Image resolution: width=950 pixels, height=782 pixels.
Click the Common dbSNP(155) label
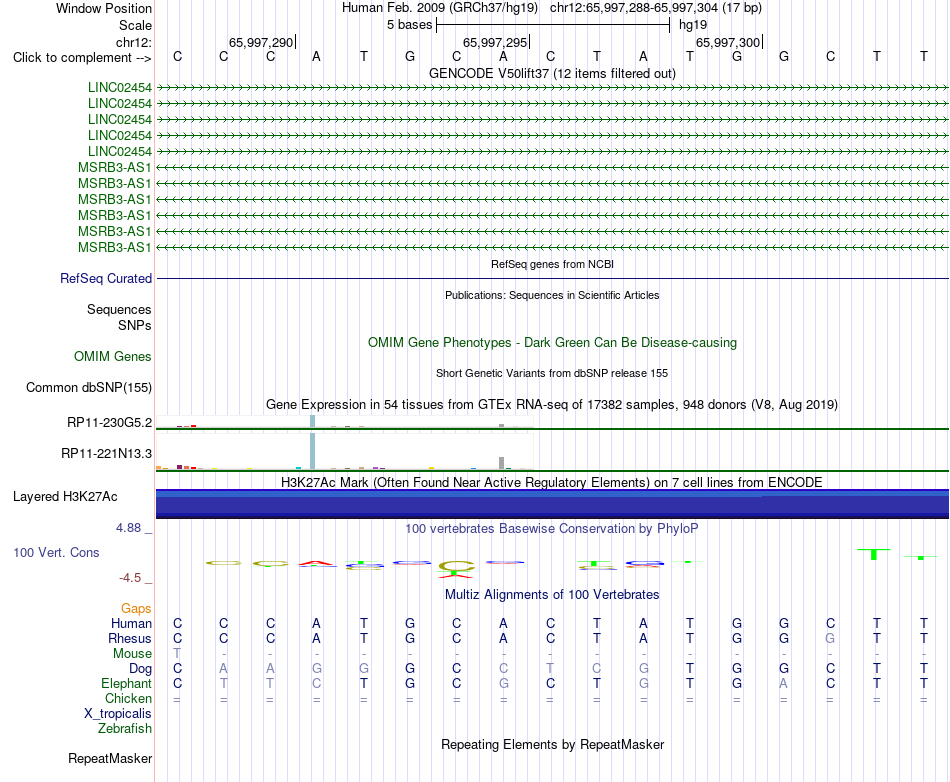click(x=89, y=388)
